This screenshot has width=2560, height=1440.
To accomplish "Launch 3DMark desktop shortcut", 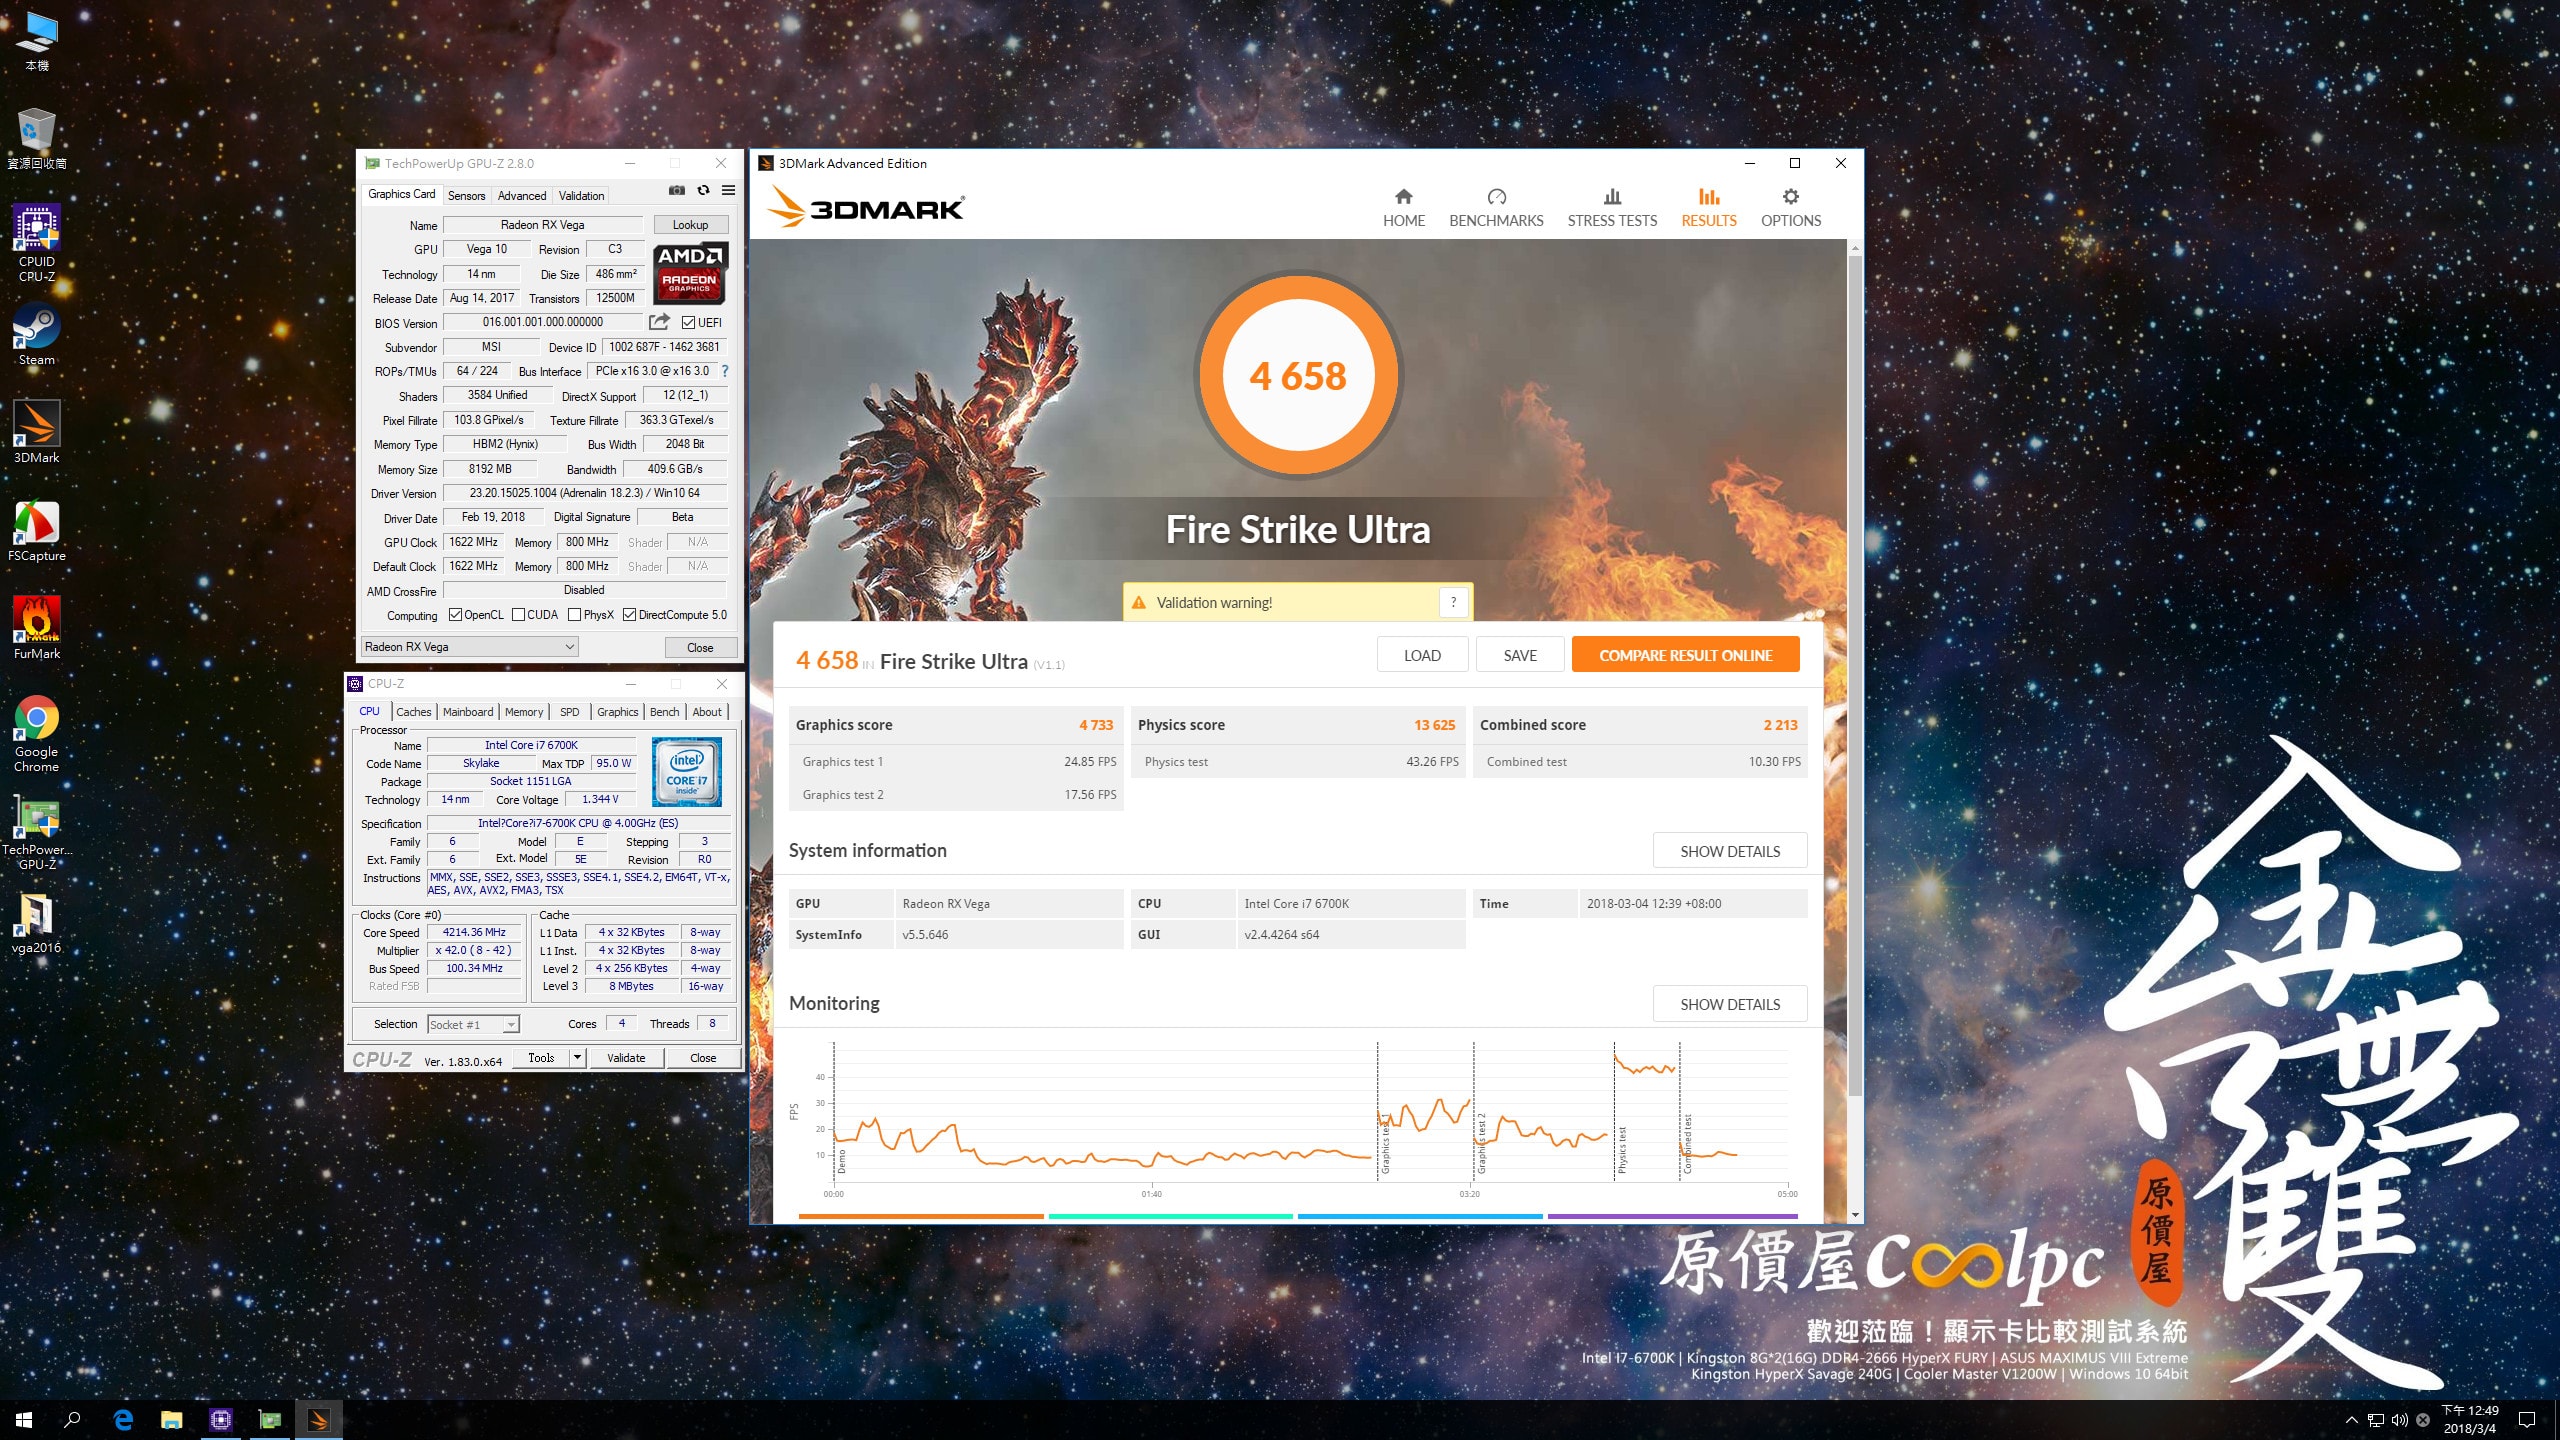I will tap(37, 432).
